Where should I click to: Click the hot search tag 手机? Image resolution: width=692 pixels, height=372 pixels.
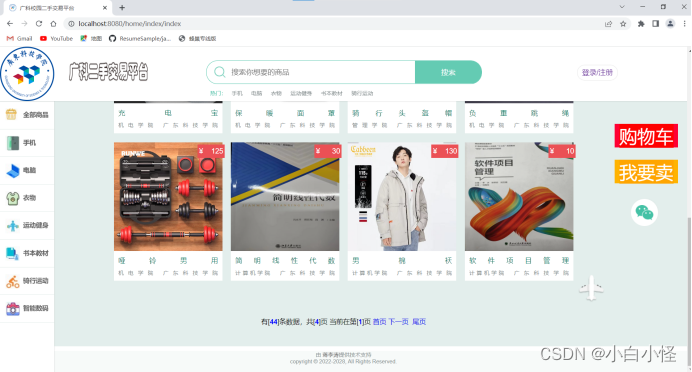(x=237, y=94)
